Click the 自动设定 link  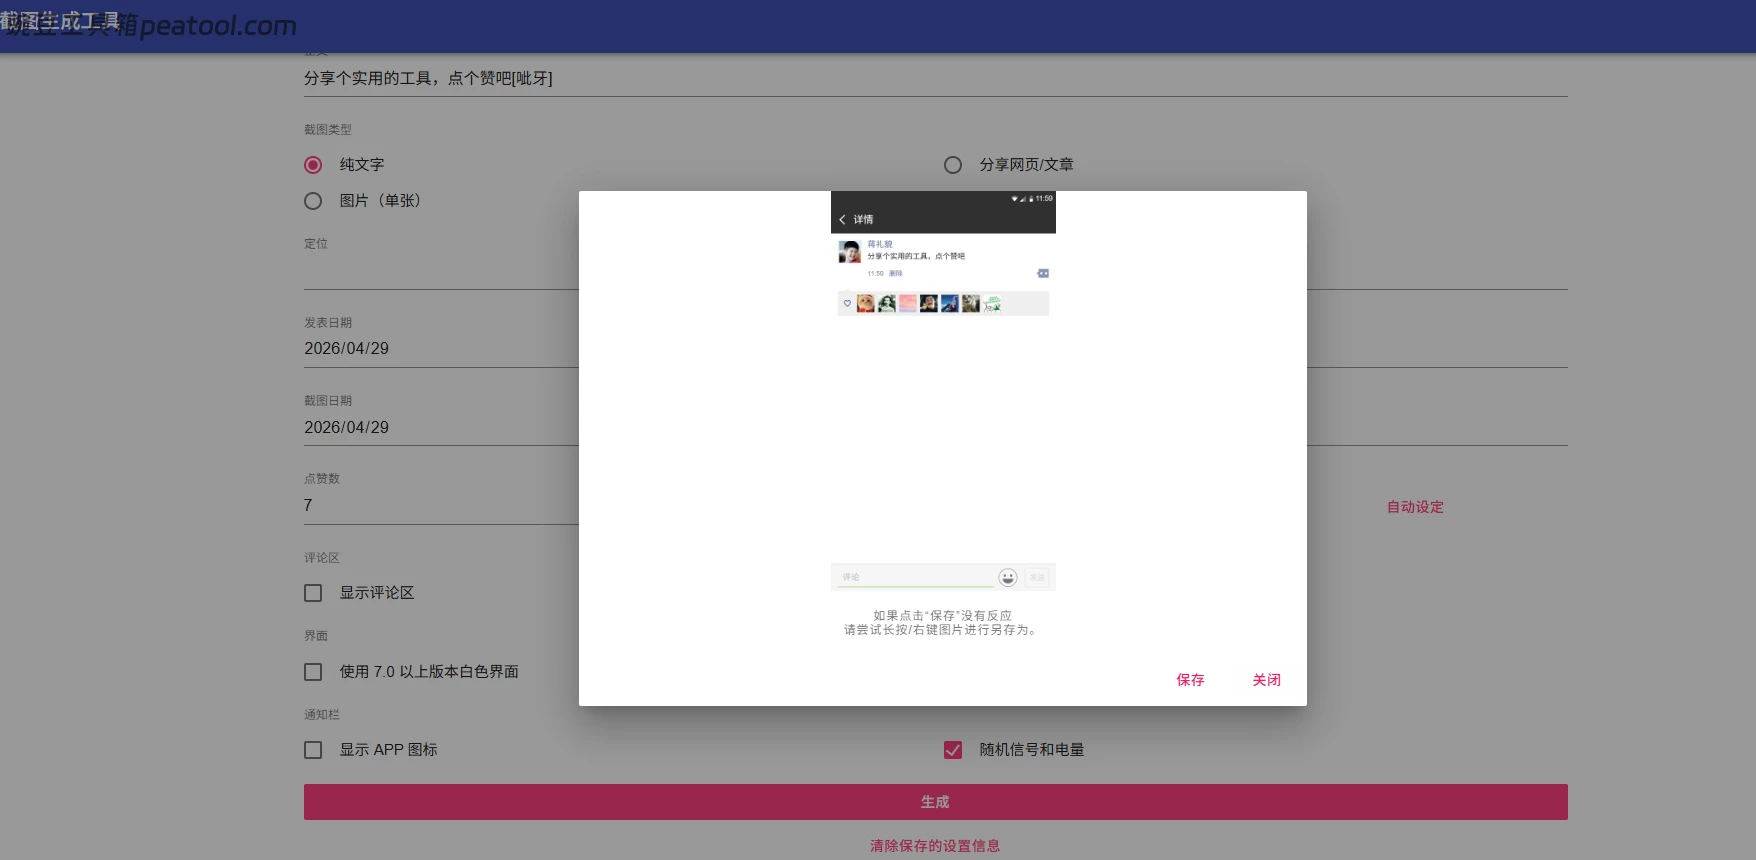click(1414, 507)
